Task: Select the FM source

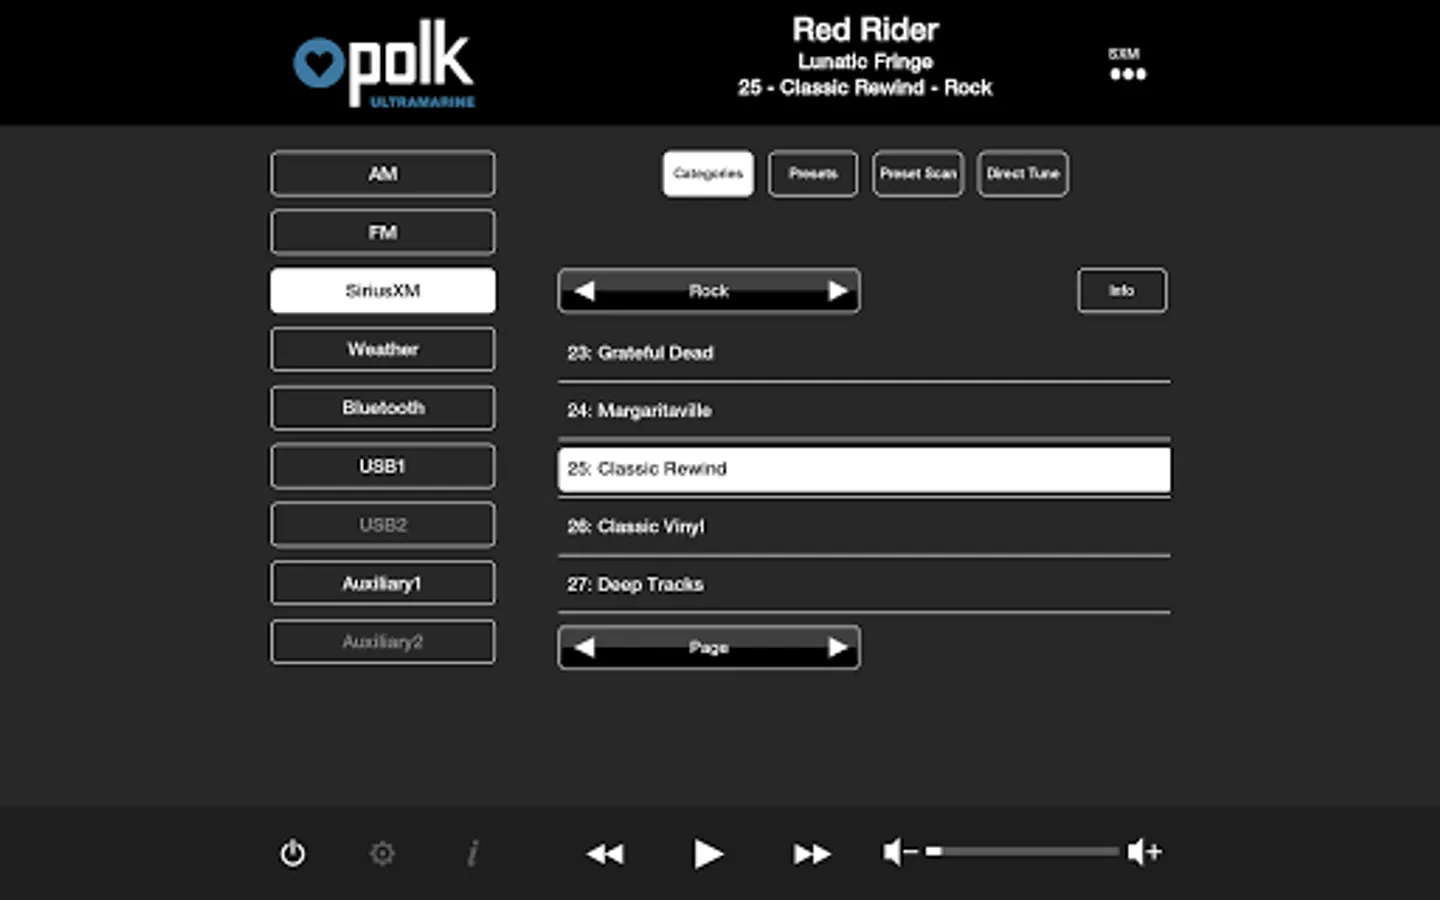Action: coord(382,232)
